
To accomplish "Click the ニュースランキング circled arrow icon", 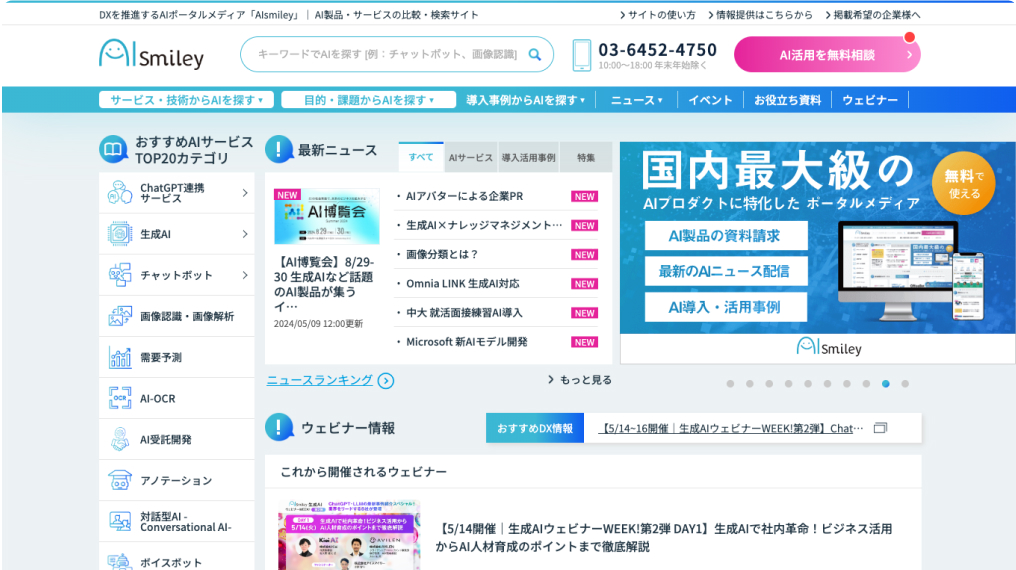I will click(386, 381).
